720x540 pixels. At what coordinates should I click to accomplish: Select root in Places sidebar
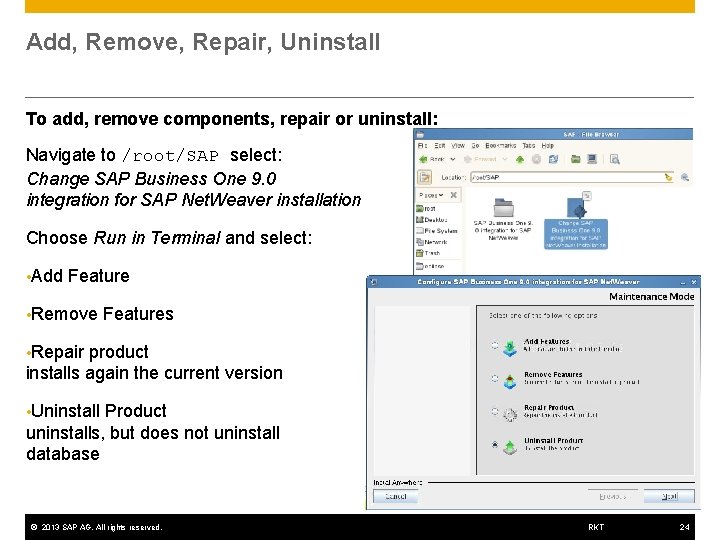(x=427, y=208)
